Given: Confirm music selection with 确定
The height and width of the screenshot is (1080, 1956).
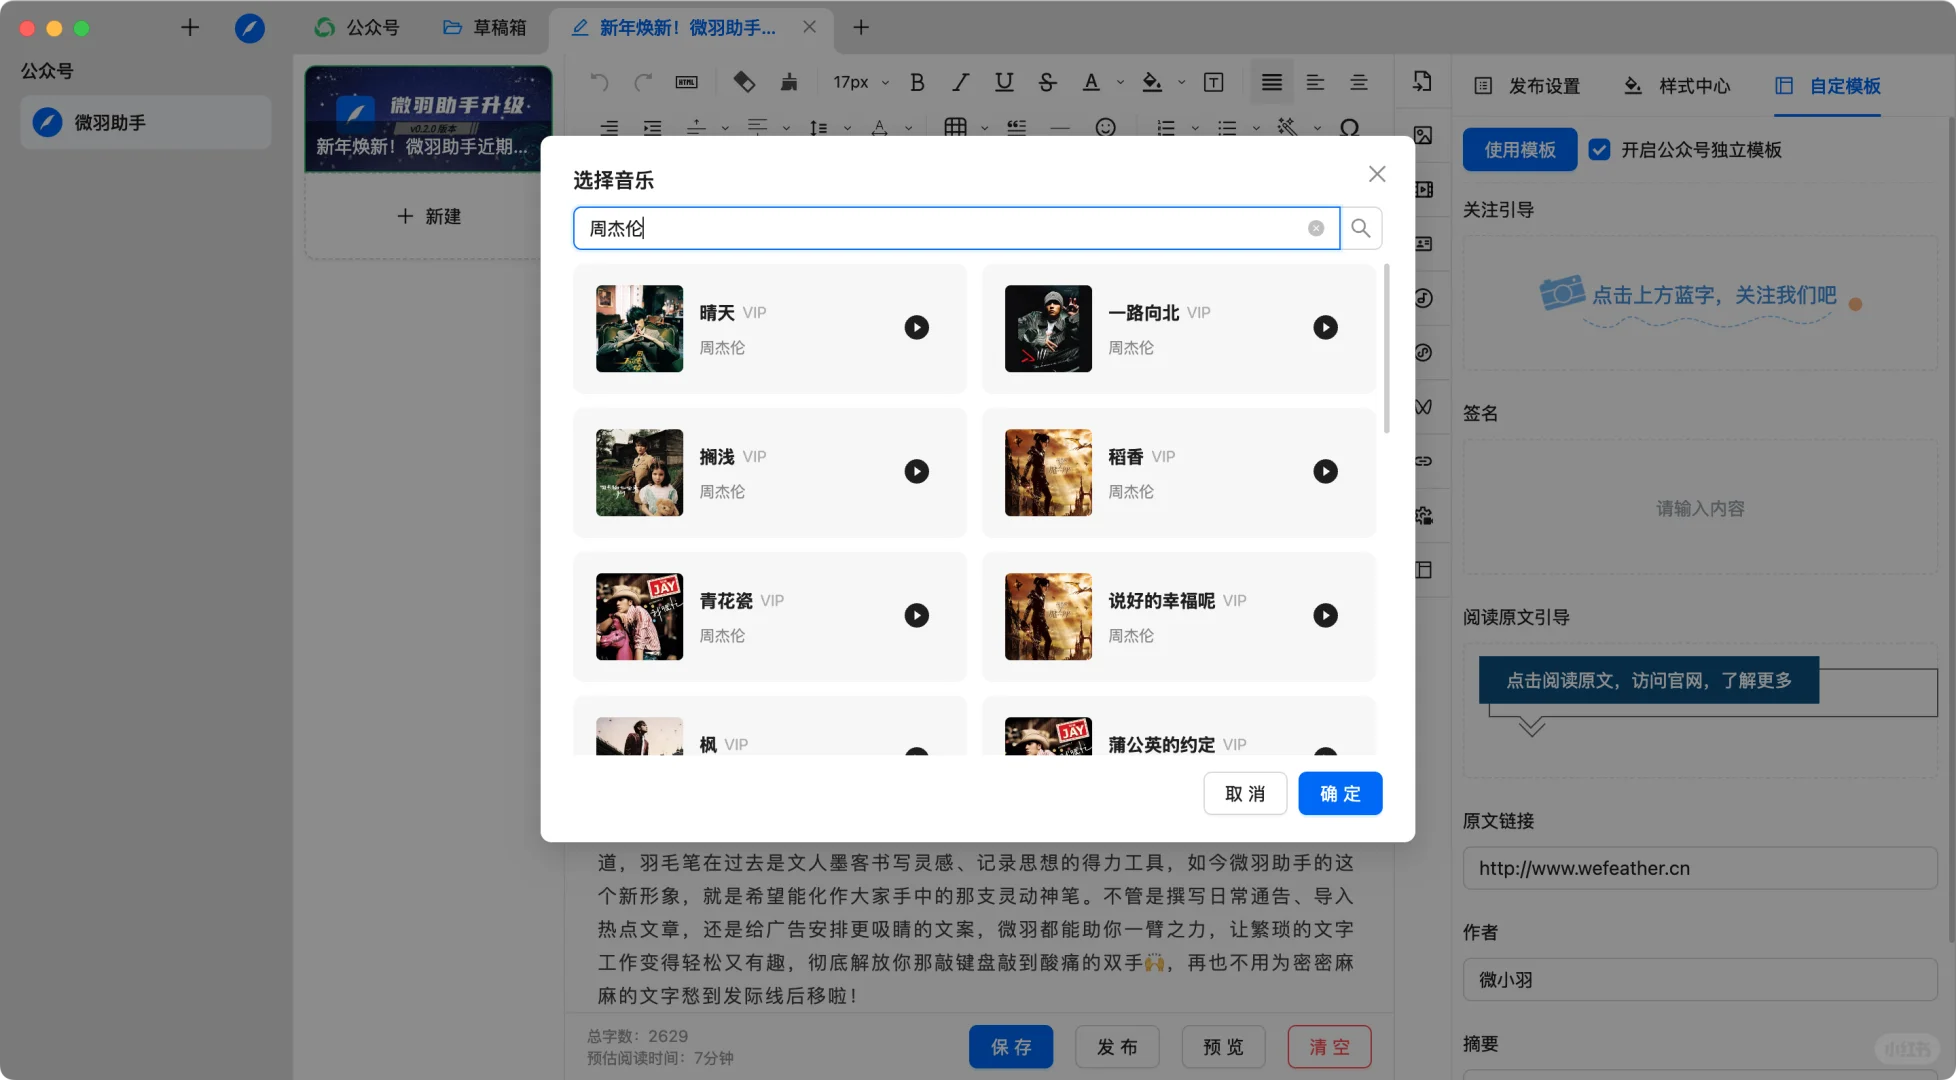Looking at the screenshot, I should tap(1340, 794).
